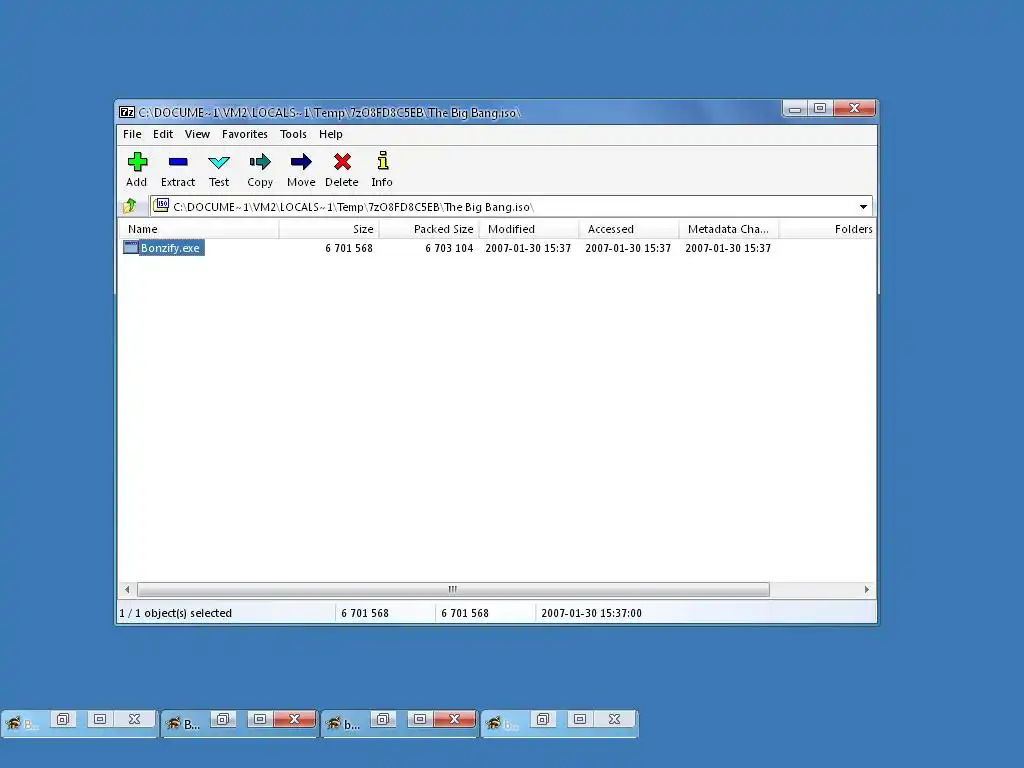The image size is (1024, 768).
Task: Click the ISO icon in address bar
Action: coord(161,206)
